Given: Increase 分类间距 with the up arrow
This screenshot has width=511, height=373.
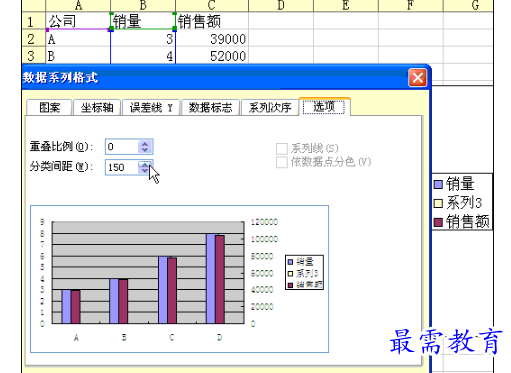Looking at the screenshot, I should pos(145,164).
